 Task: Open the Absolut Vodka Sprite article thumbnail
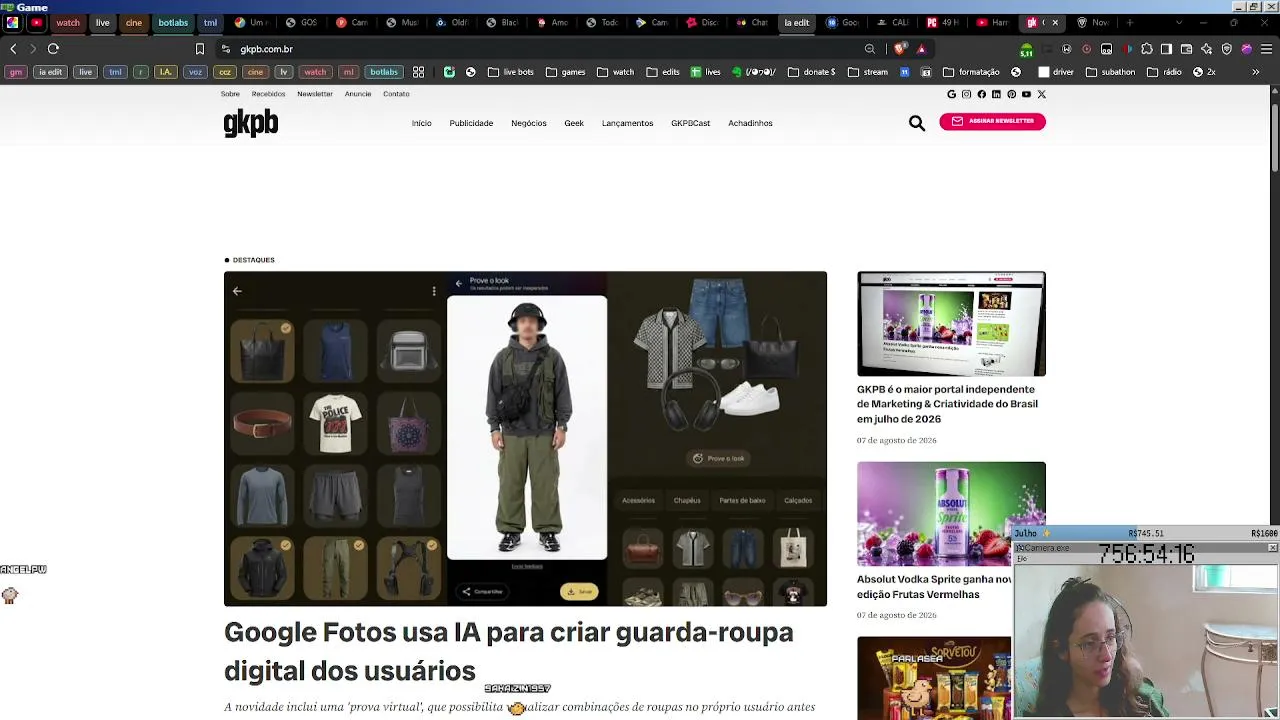[x=951, y=513]
